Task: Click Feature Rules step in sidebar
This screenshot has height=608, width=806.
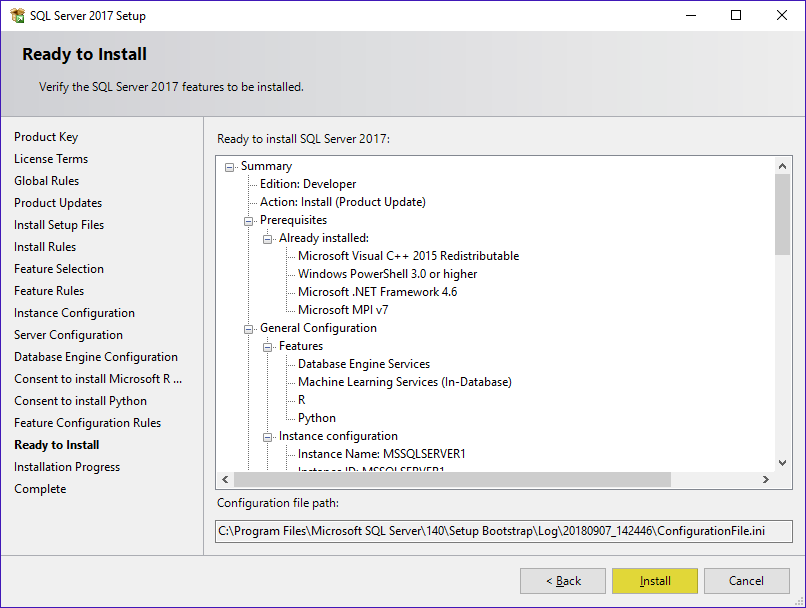Action: pyautogui.click(x=49, y=291)
